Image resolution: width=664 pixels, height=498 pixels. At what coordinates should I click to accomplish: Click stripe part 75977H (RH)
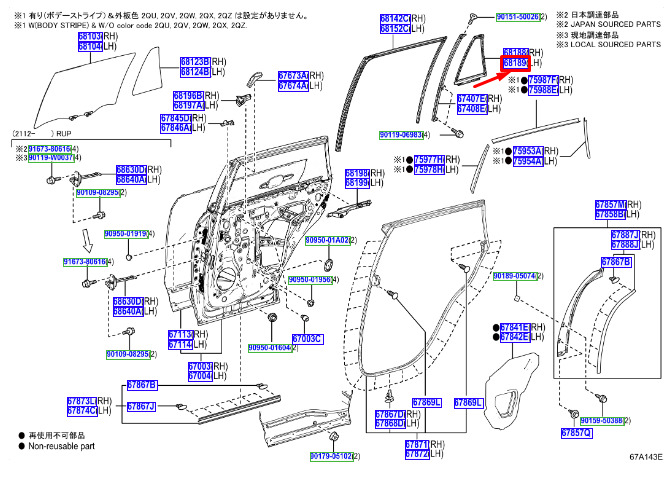coord(429,160)
